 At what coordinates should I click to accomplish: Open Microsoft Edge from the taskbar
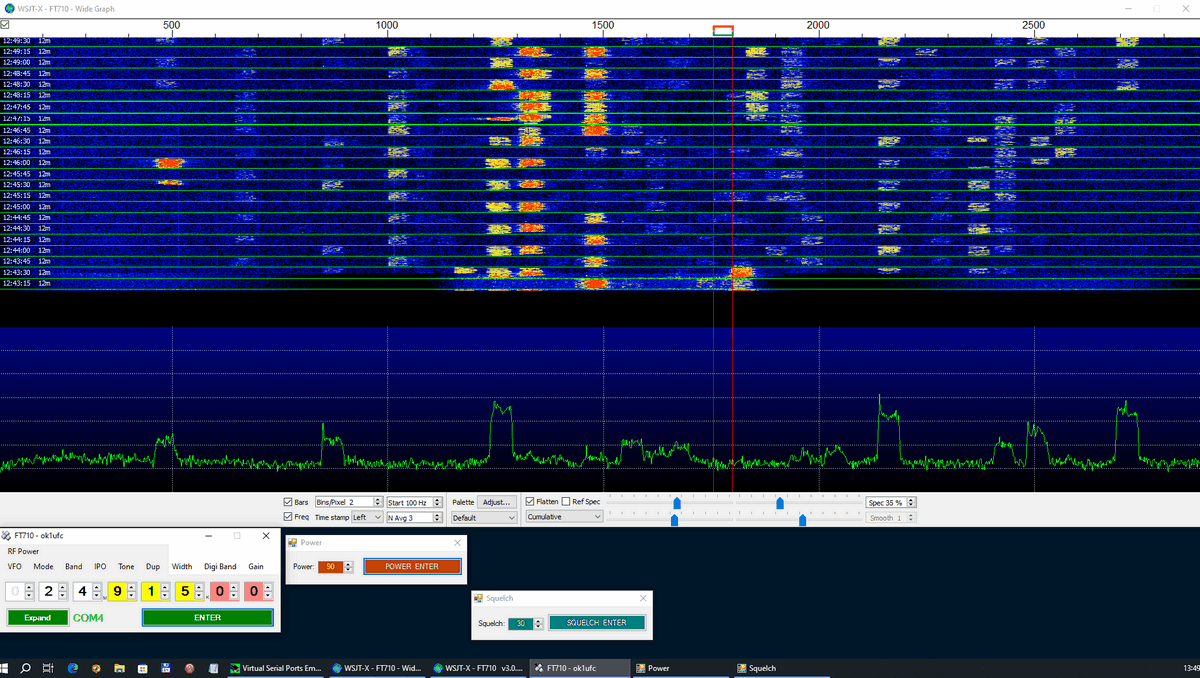click(x=73, y=668)
